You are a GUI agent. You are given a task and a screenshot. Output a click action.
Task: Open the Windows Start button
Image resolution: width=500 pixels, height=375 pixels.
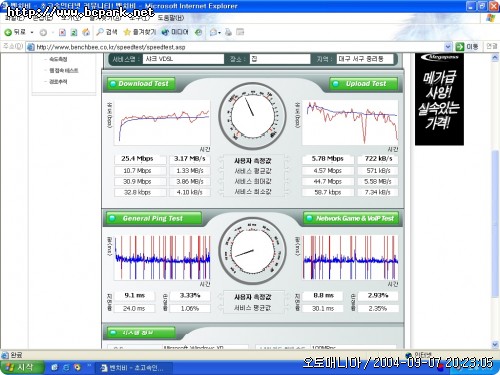22,367
